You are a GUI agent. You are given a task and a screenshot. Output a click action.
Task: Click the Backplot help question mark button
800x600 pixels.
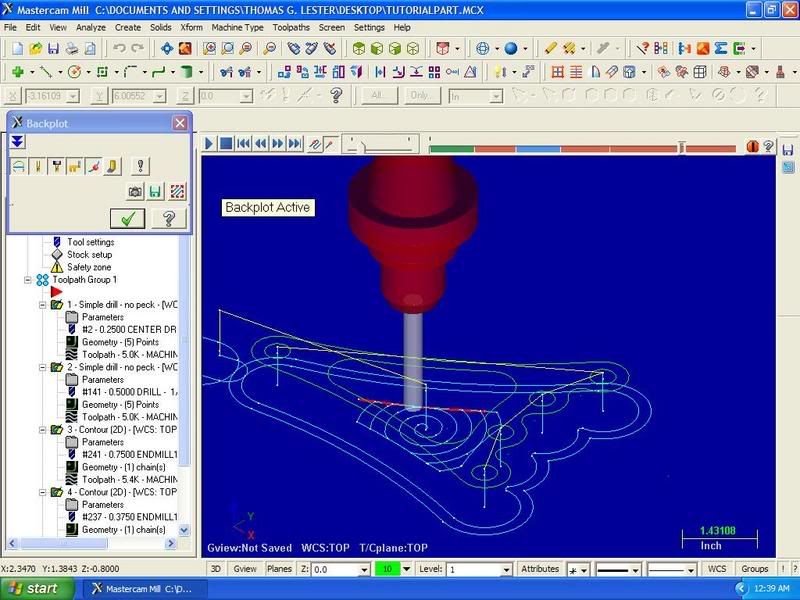pos(169,219)
